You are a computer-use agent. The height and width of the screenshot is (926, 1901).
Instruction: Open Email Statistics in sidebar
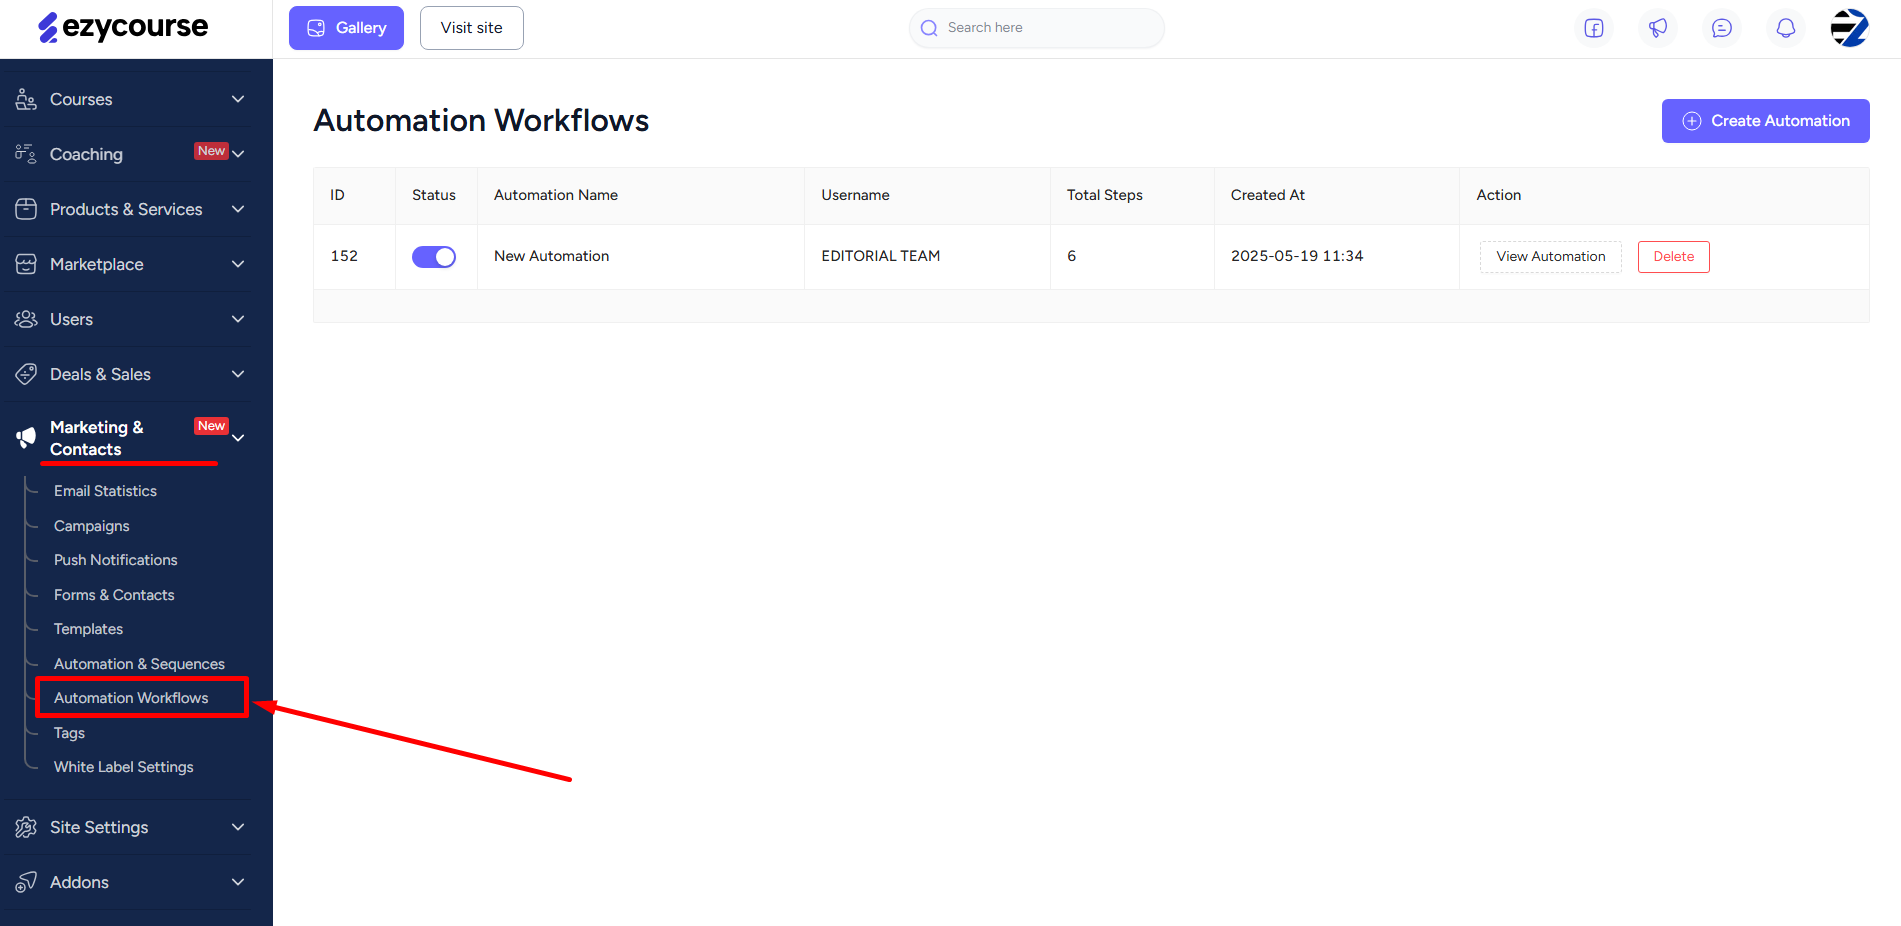[x=105, y=491]
